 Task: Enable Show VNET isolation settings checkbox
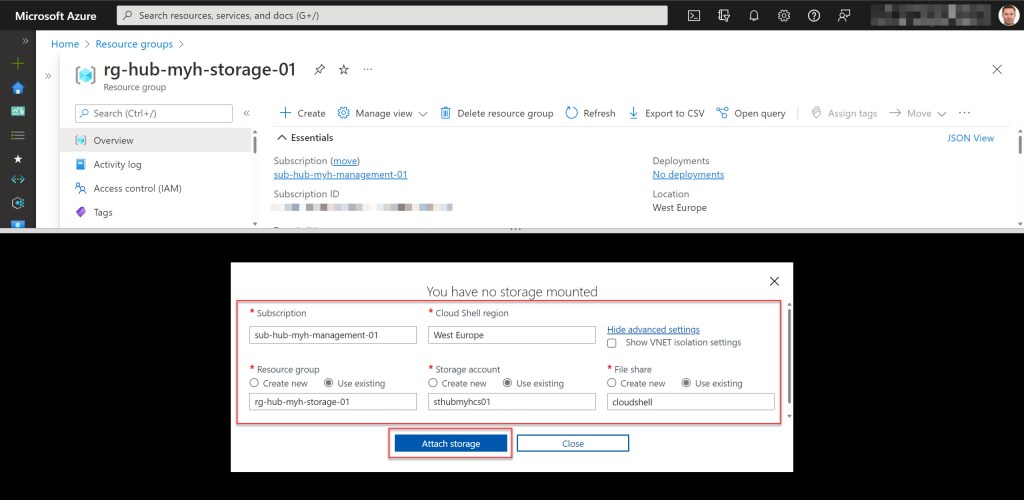(612, 343)
